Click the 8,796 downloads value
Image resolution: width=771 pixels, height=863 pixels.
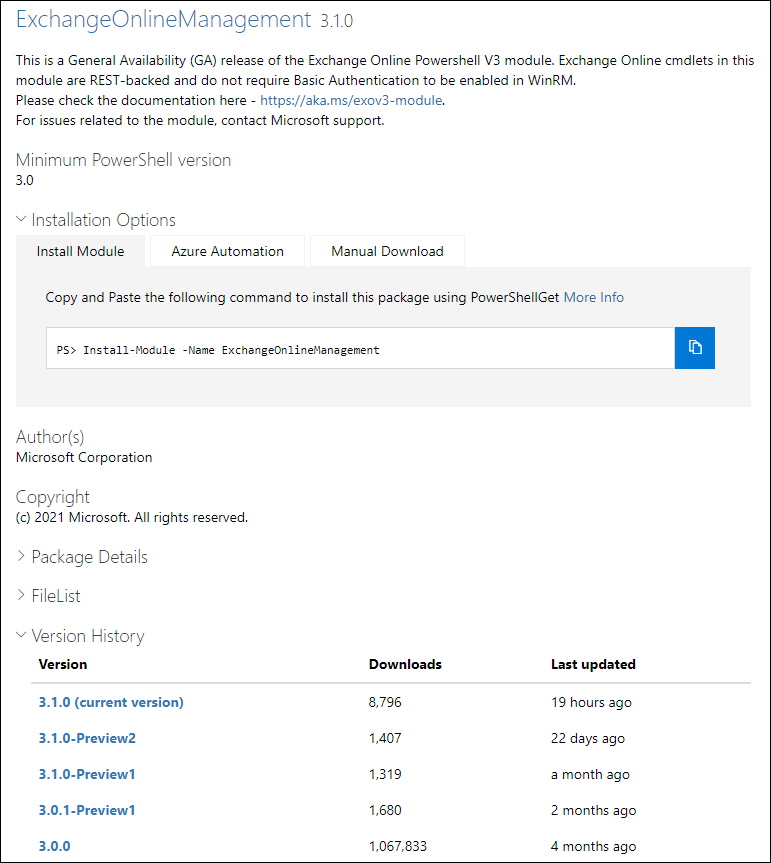tap(385, 702)
